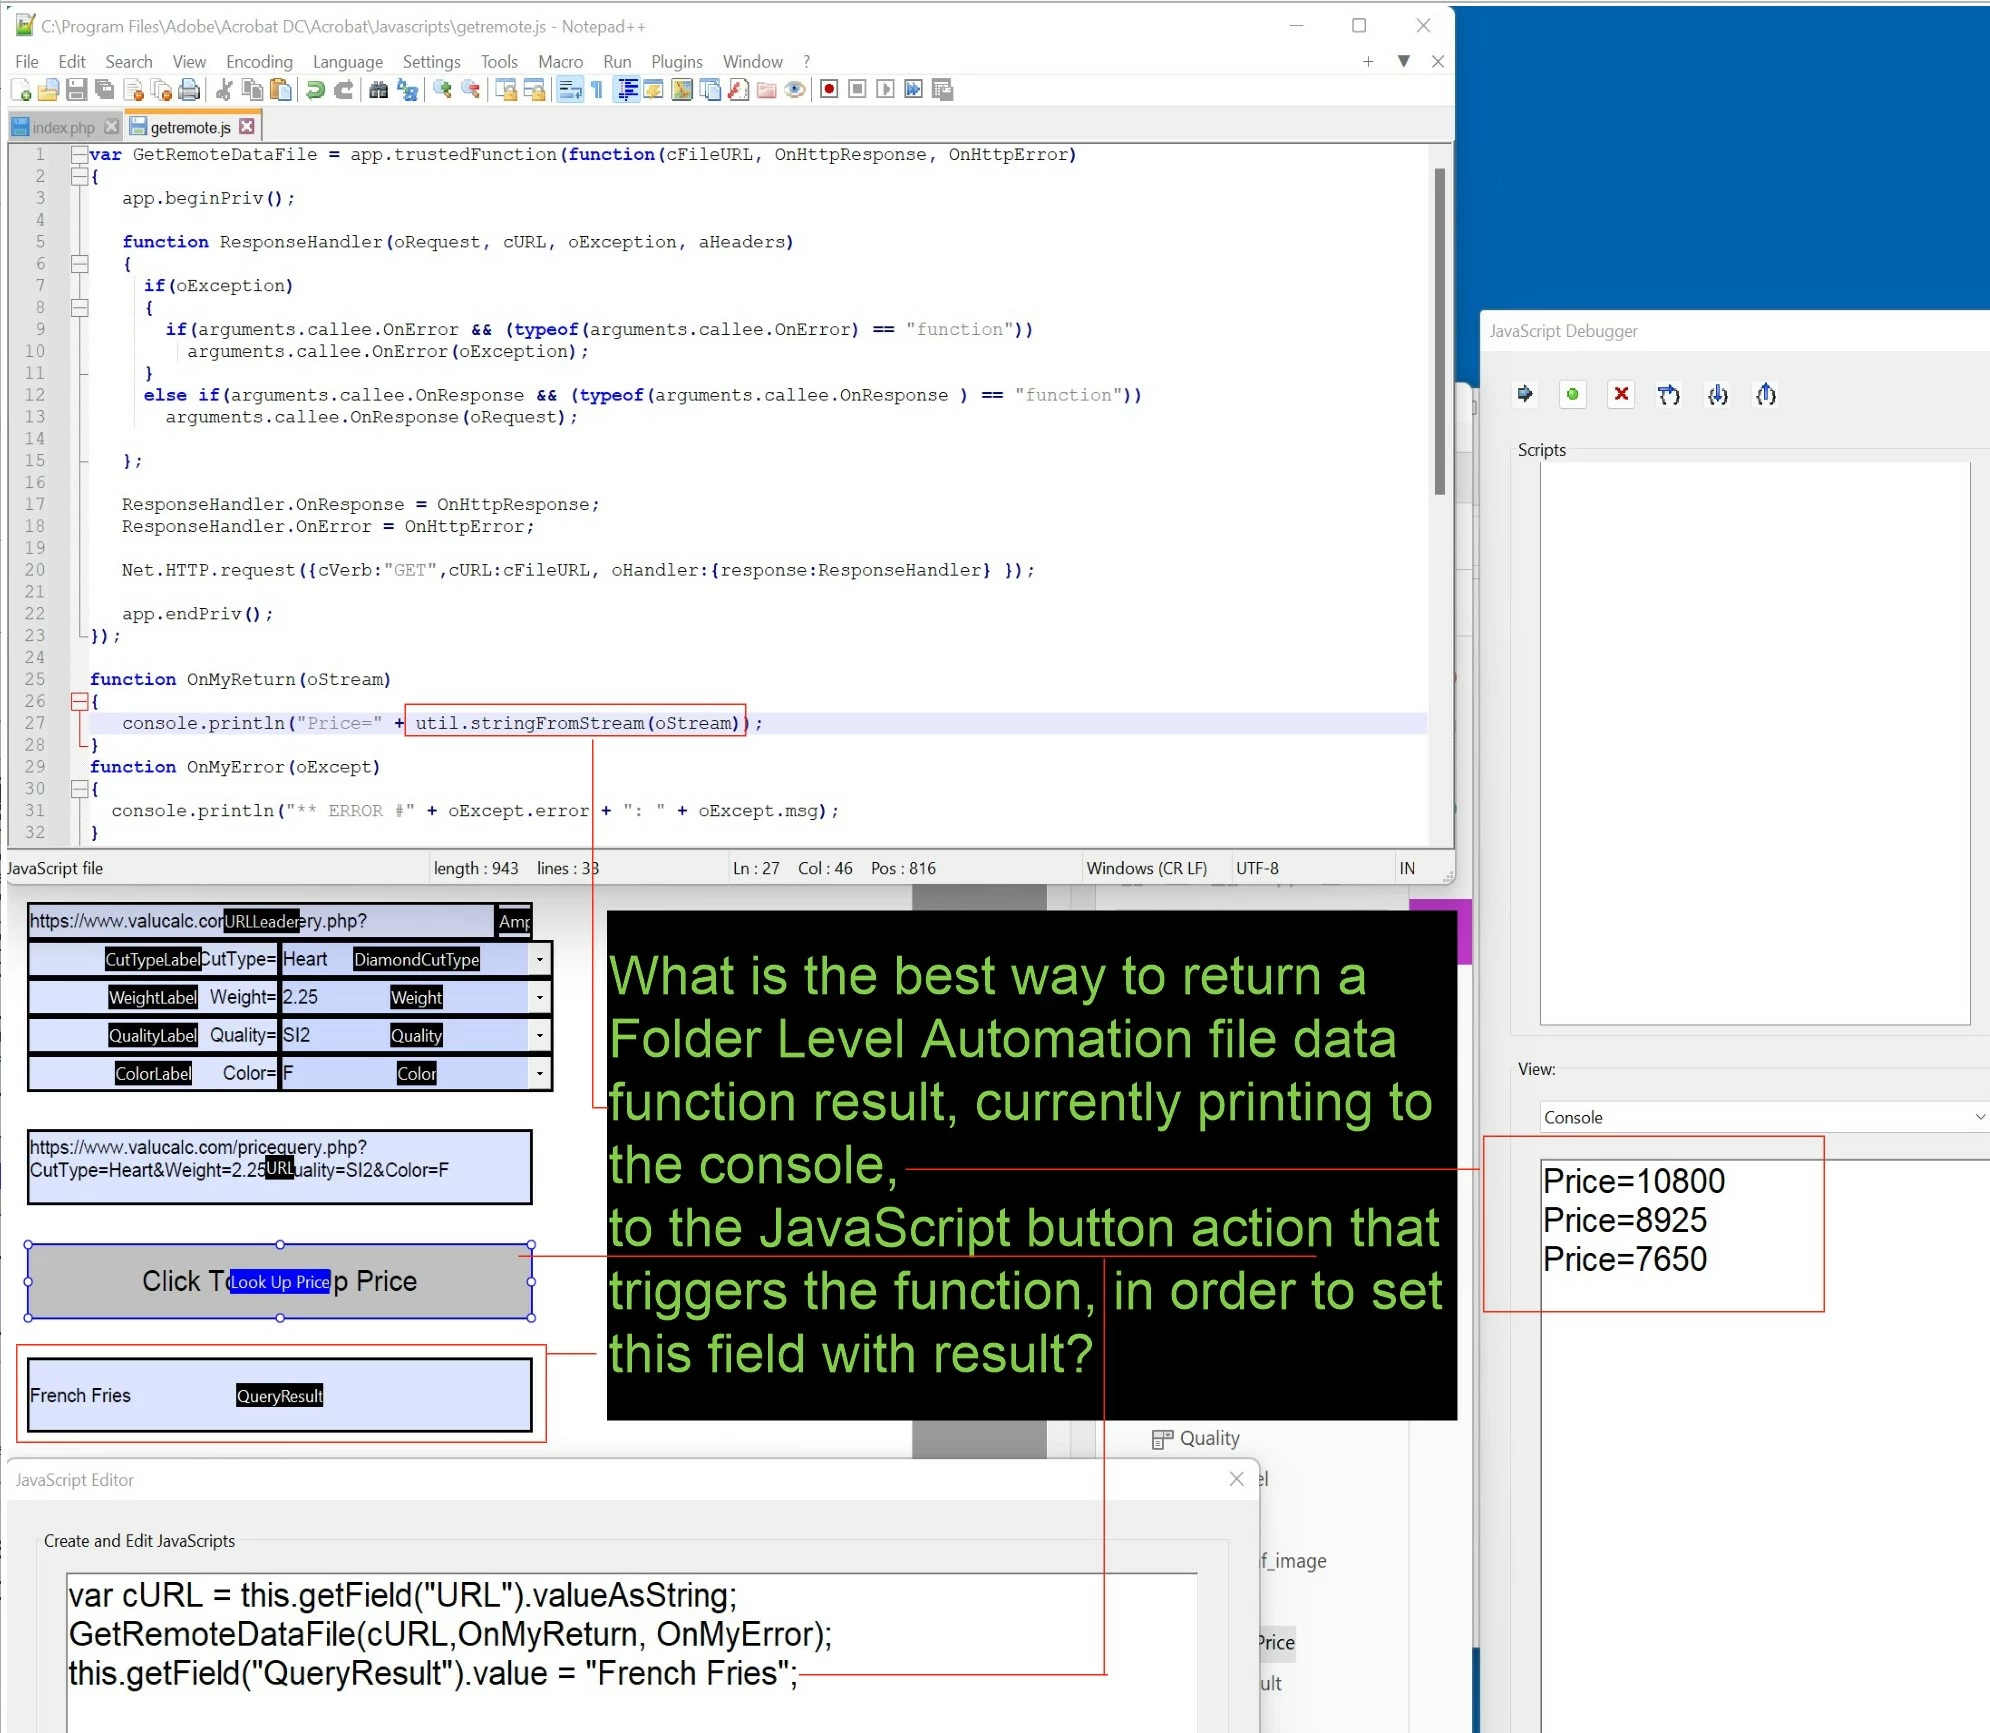Click the Look Up Price button
Viewport: 1990px width, 1733px height.
[x=279, y=1281]
